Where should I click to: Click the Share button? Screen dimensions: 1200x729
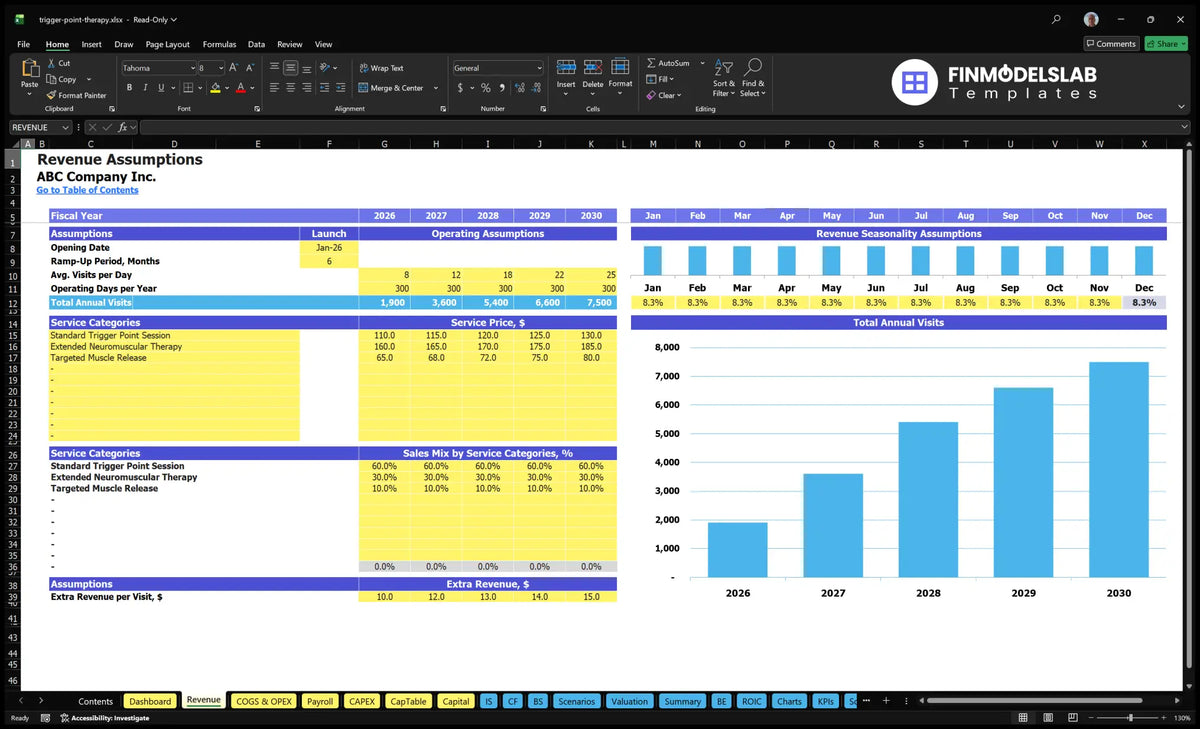point(1166,44)
